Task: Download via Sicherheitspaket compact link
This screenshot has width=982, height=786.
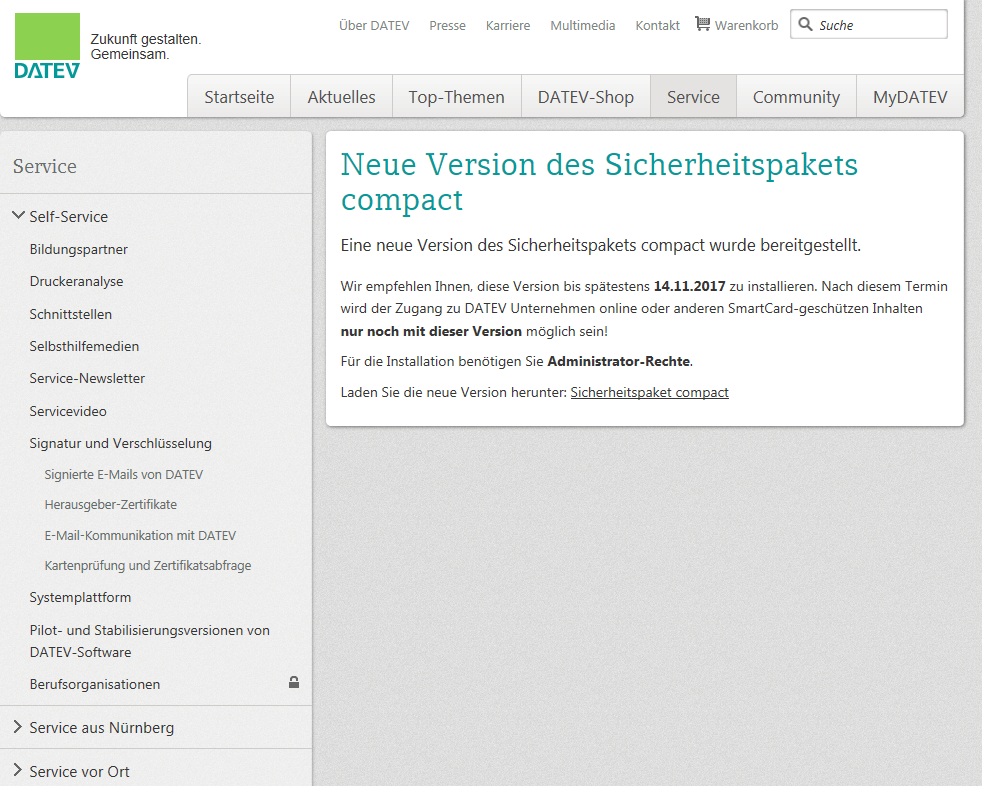Action: click(x=649, y=393)
